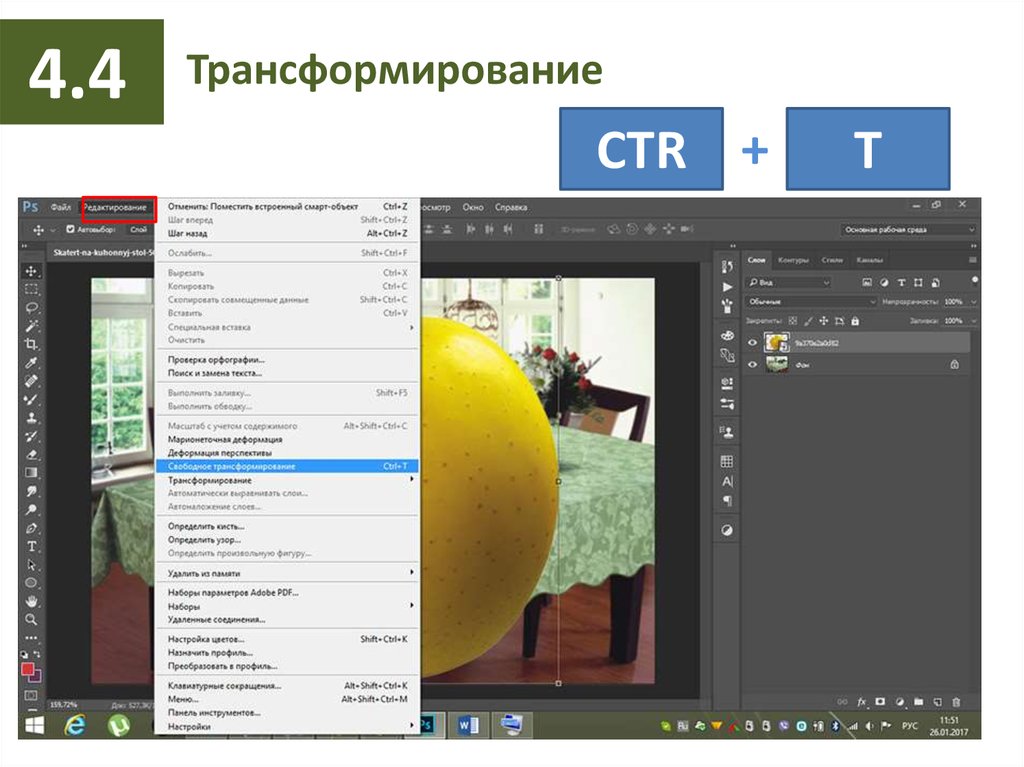Select the Magic Wand tool
The width and height of the screenshot is (1024, 767).
coord(31,326)
